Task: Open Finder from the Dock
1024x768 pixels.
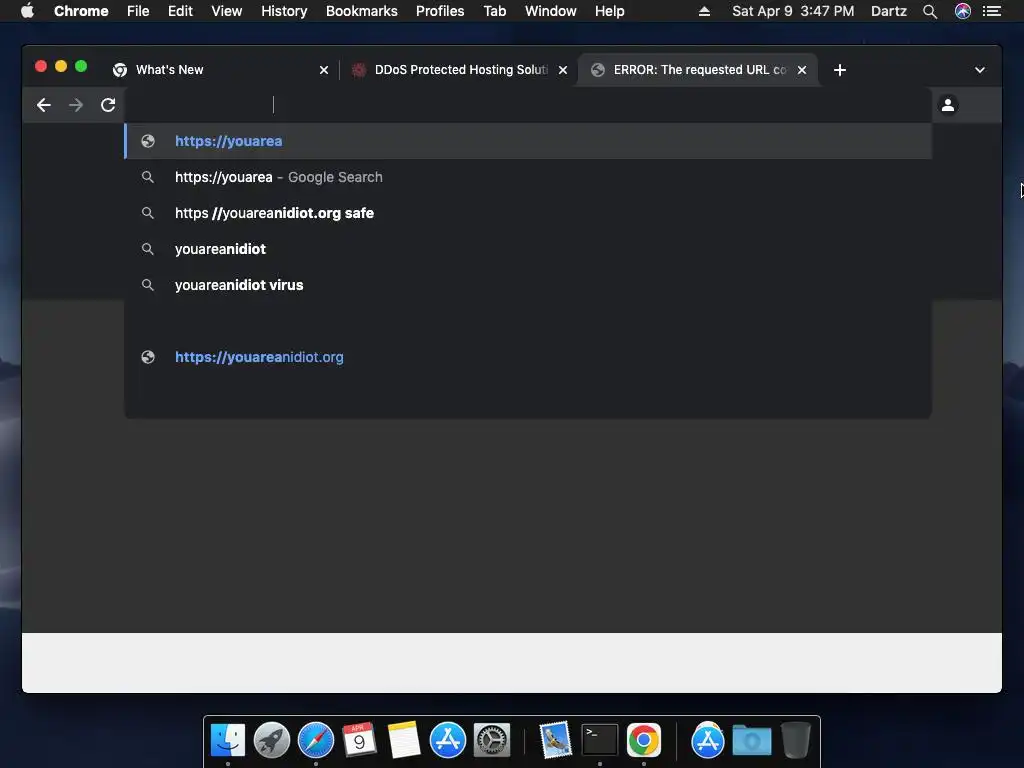Action: (x=228, y=740)
